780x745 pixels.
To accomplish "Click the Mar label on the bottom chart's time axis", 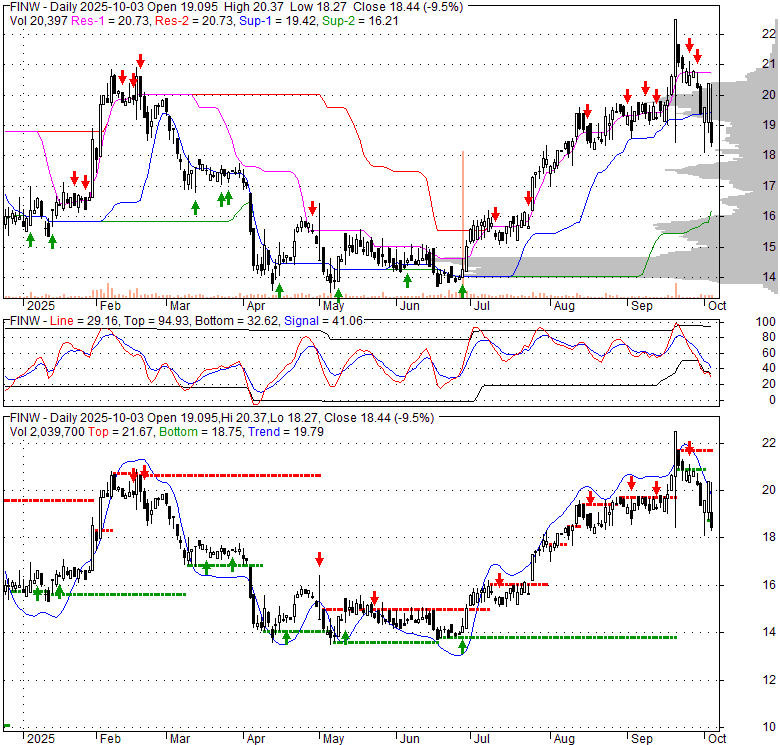I will [180, 739].
